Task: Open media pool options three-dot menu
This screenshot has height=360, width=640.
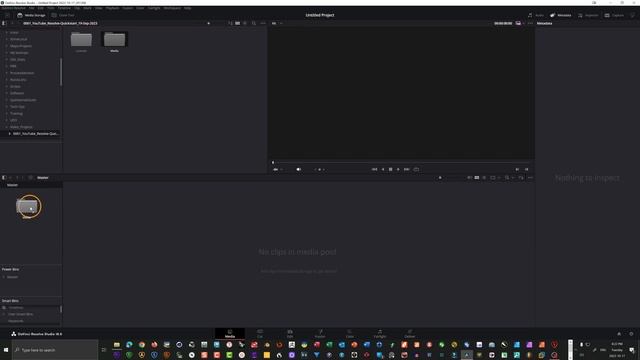Action: click(530, 178)
